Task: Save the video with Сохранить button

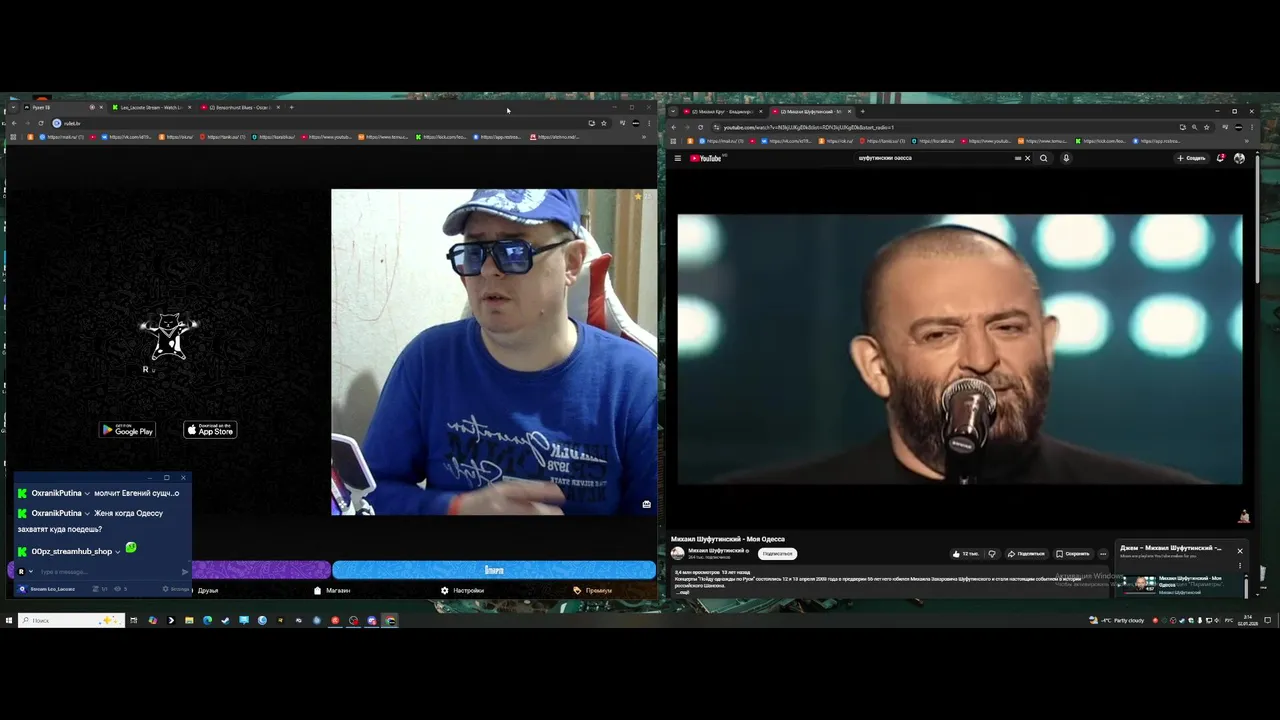Action: tap(1073, 553)
